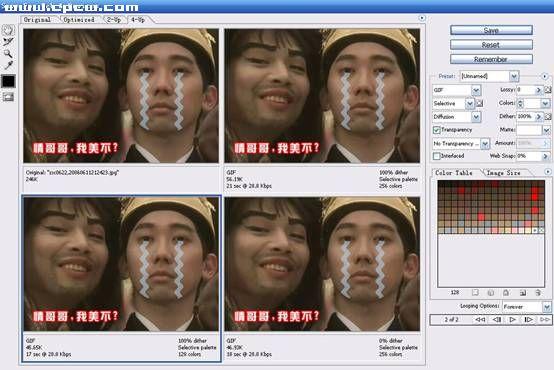Click the palette channel mask icon beside Selective
The height and width of the screenshot is (370, 554).
(479, 103)
